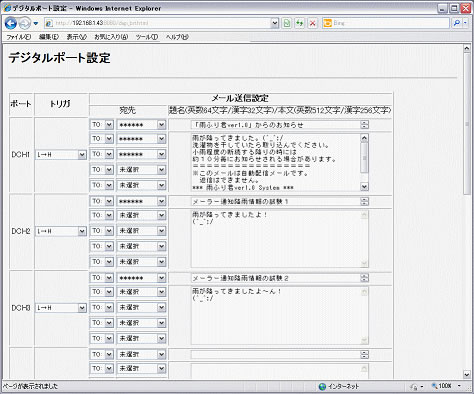The image size is (474, 394).
Task: Open the 編集(E) menu
Action: pos(49,37)
